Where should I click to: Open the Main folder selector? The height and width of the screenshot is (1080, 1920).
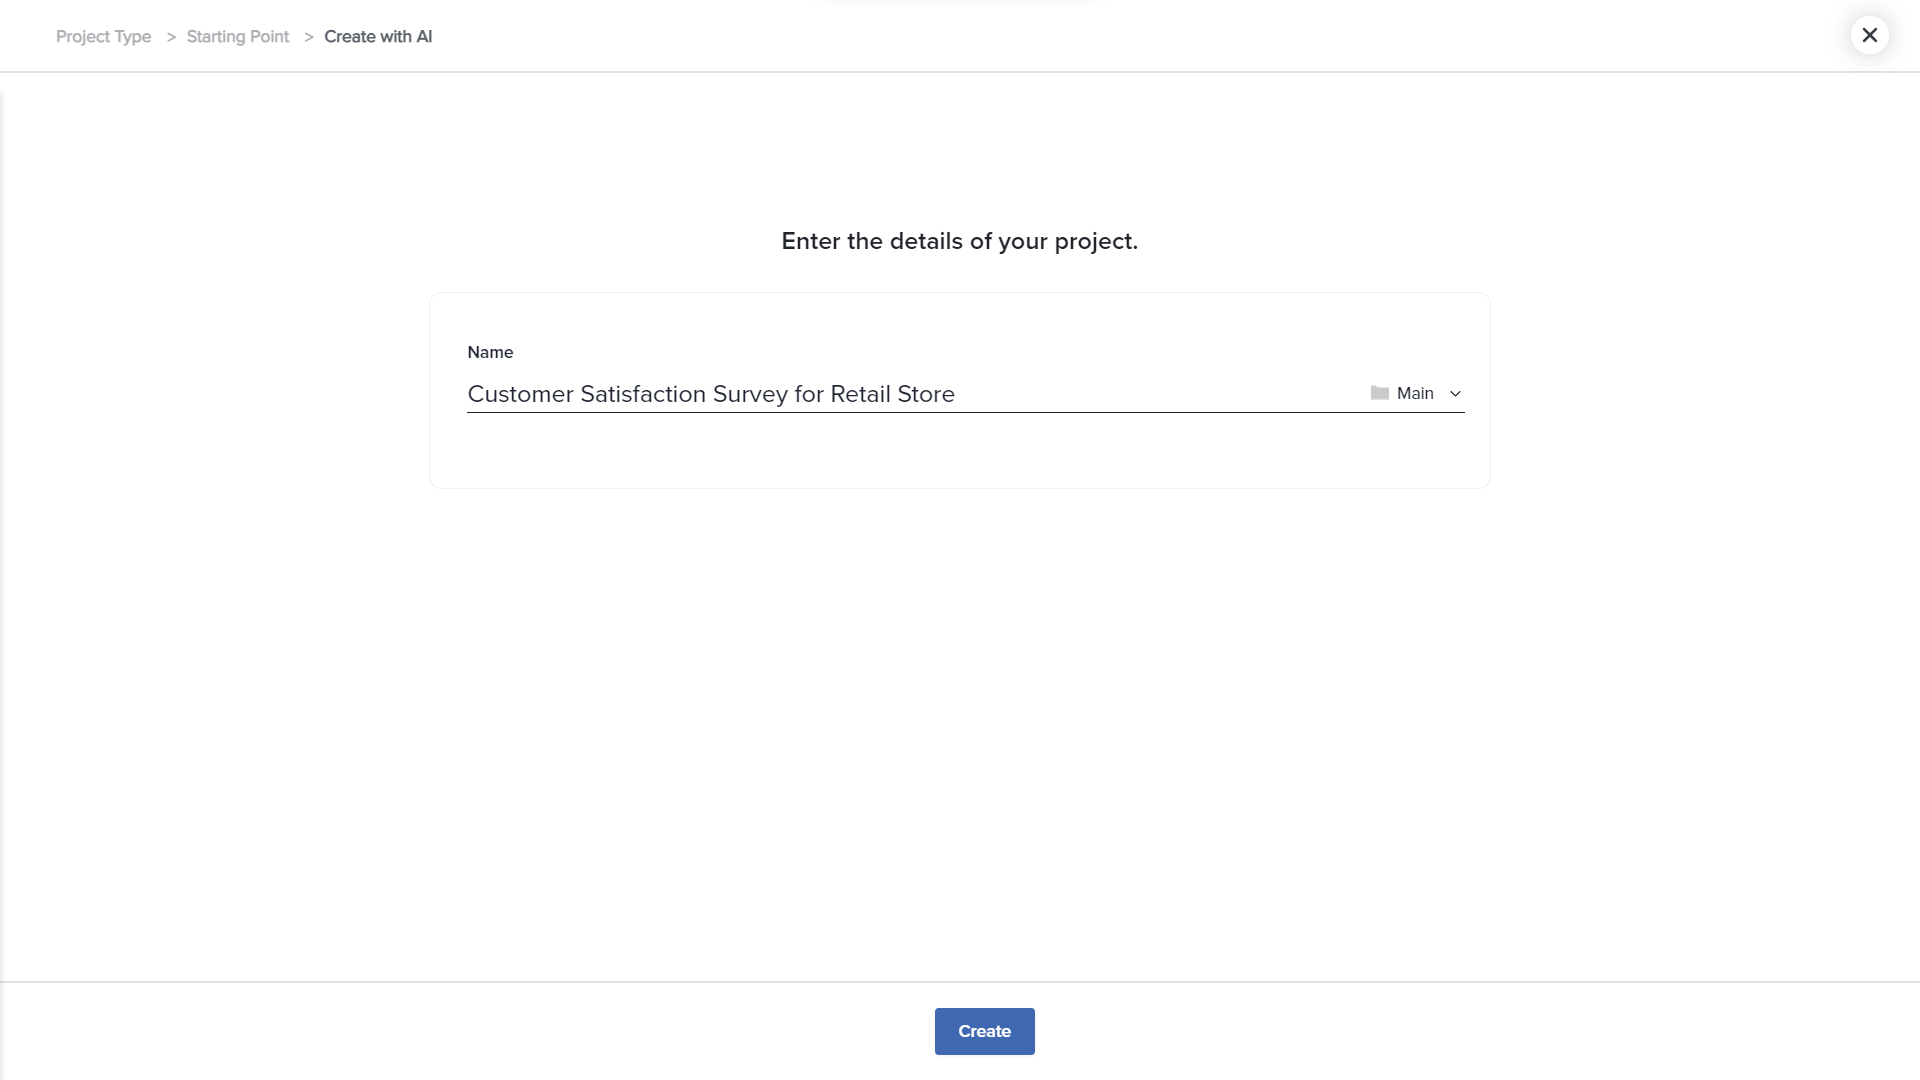(x=1415, y=394)
